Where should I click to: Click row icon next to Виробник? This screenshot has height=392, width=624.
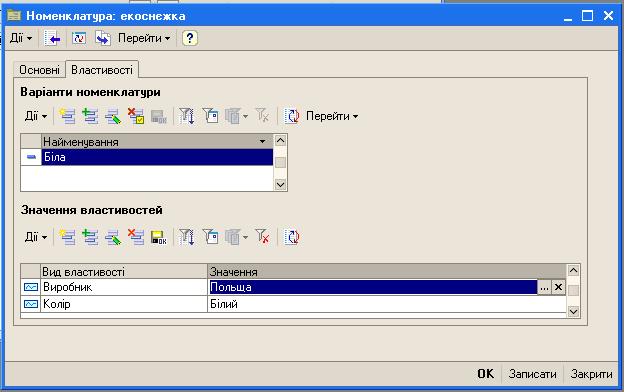tap(31, 287)
